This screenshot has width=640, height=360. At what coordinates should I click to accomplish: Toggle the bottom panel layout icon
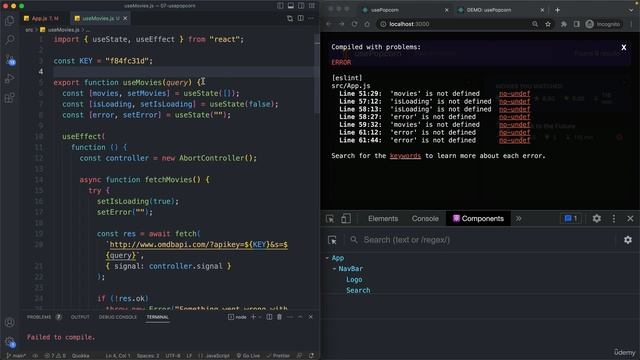[x=291, y=6]
